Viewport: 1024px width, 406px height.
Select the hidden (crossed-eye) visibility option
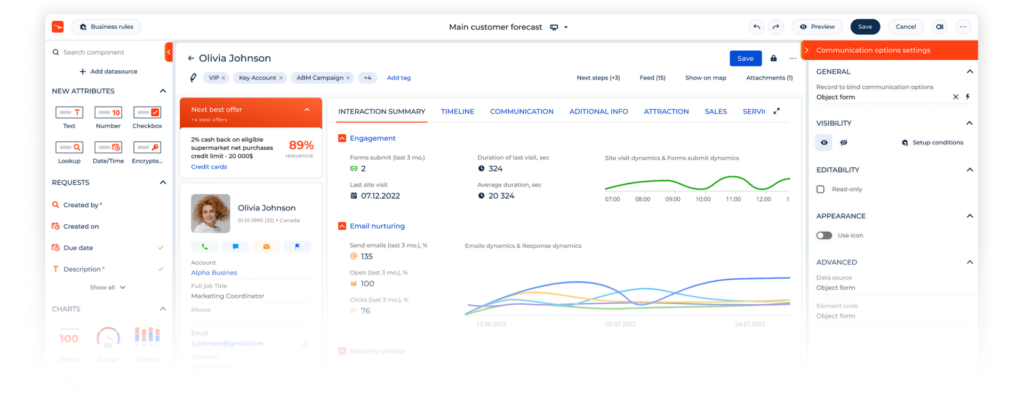coord(844,143)
